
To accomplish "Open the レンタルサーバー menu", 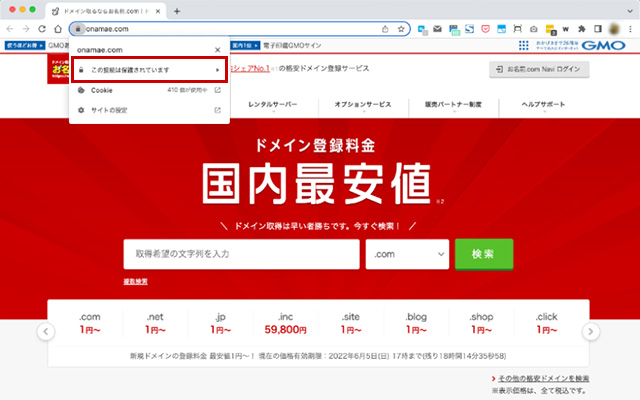I will (x=273, y=104).
